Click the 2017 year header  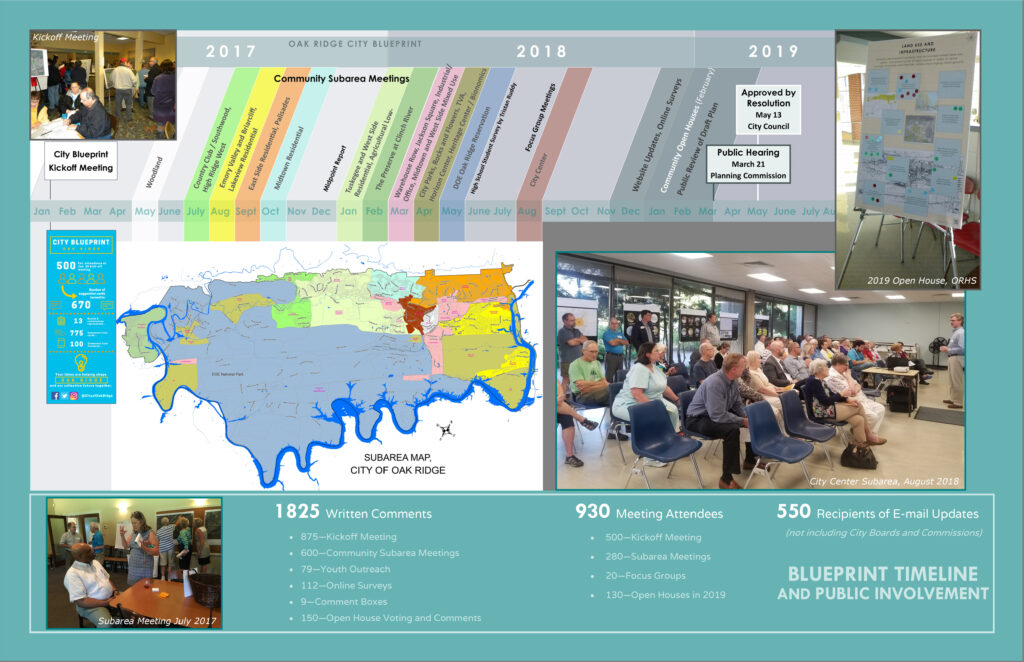pyautogui.click(x=231, y=51)
